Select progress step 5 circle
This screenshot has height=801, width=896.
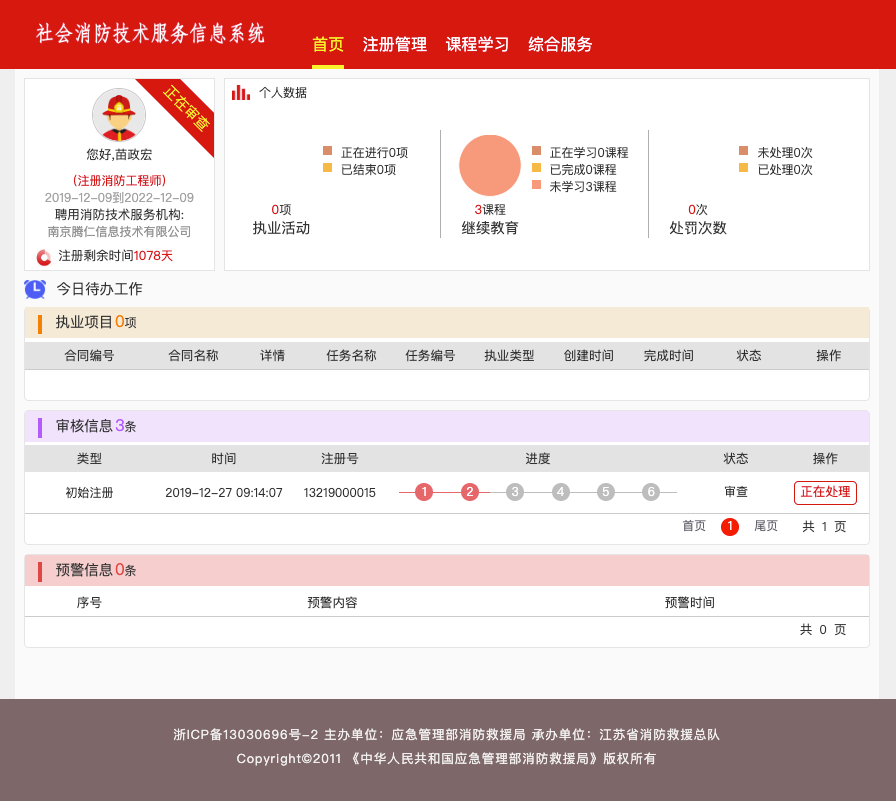606,492
